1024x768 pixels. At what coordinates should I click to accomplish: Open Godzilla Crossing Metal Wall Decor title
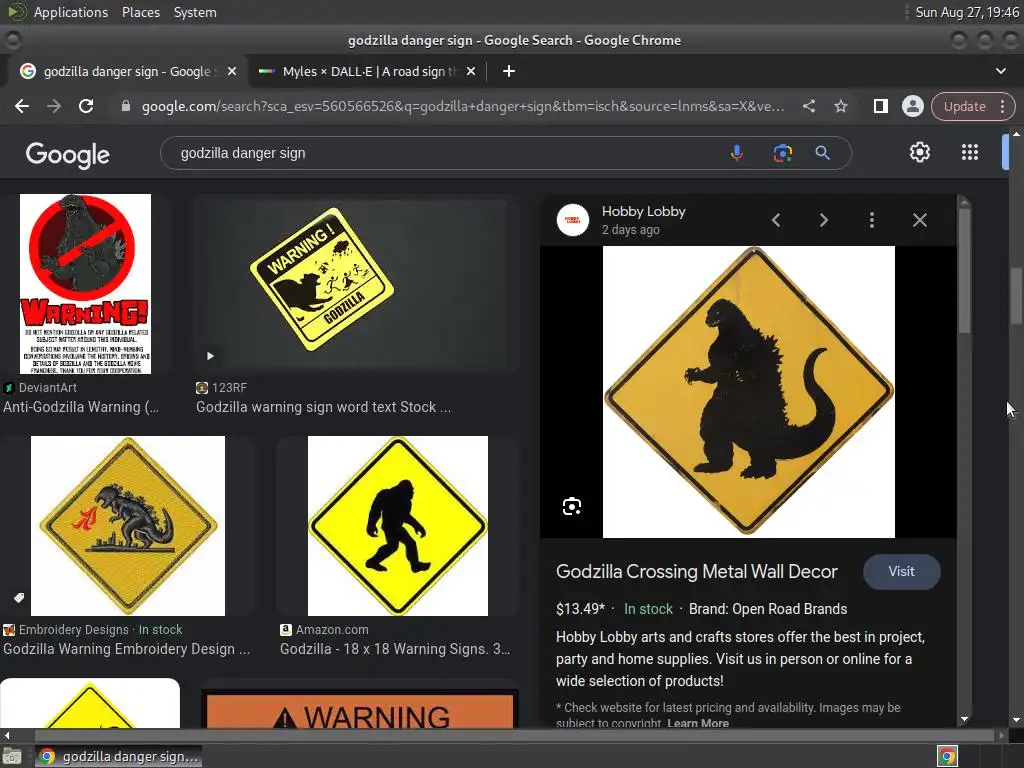pos(696,571)
